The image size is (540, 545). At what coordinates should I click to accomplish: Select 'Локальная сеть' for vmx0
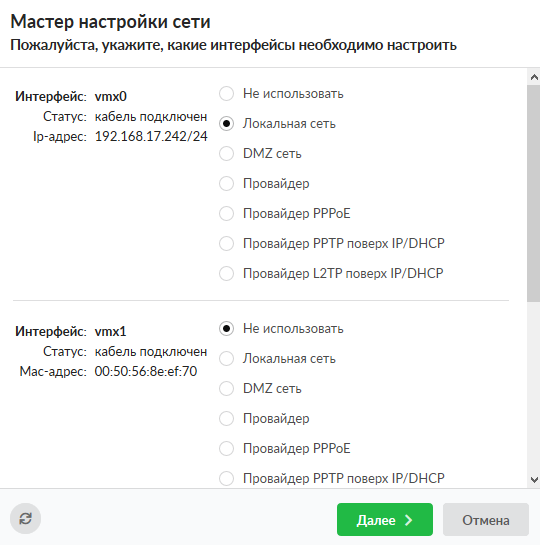click(226, 123)
